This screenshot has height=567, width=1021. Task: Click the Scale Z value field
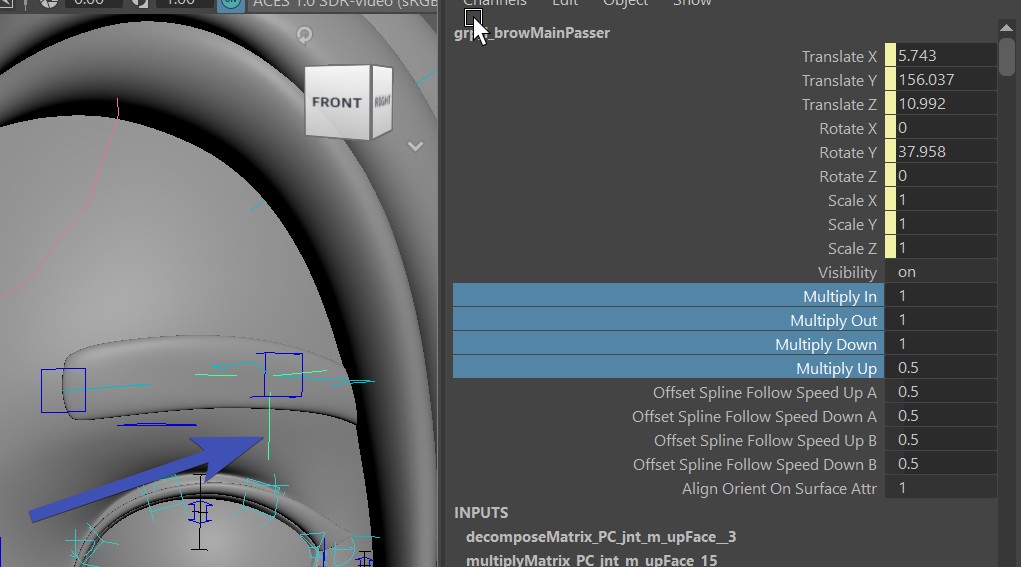tap(945, 249)
